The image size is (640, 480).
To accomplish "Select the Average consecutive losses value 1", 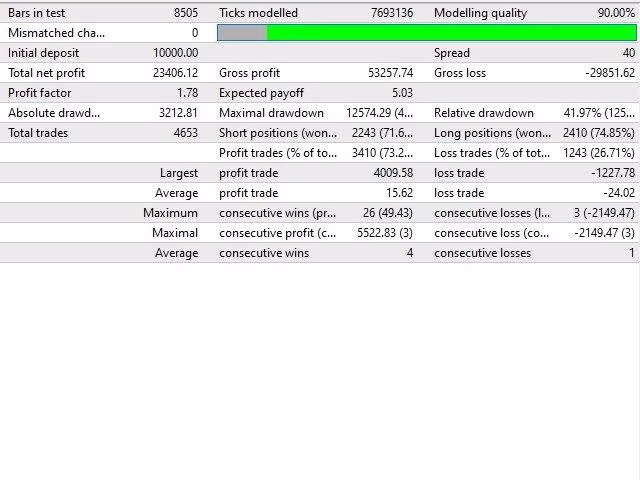I will coord(632,253).
